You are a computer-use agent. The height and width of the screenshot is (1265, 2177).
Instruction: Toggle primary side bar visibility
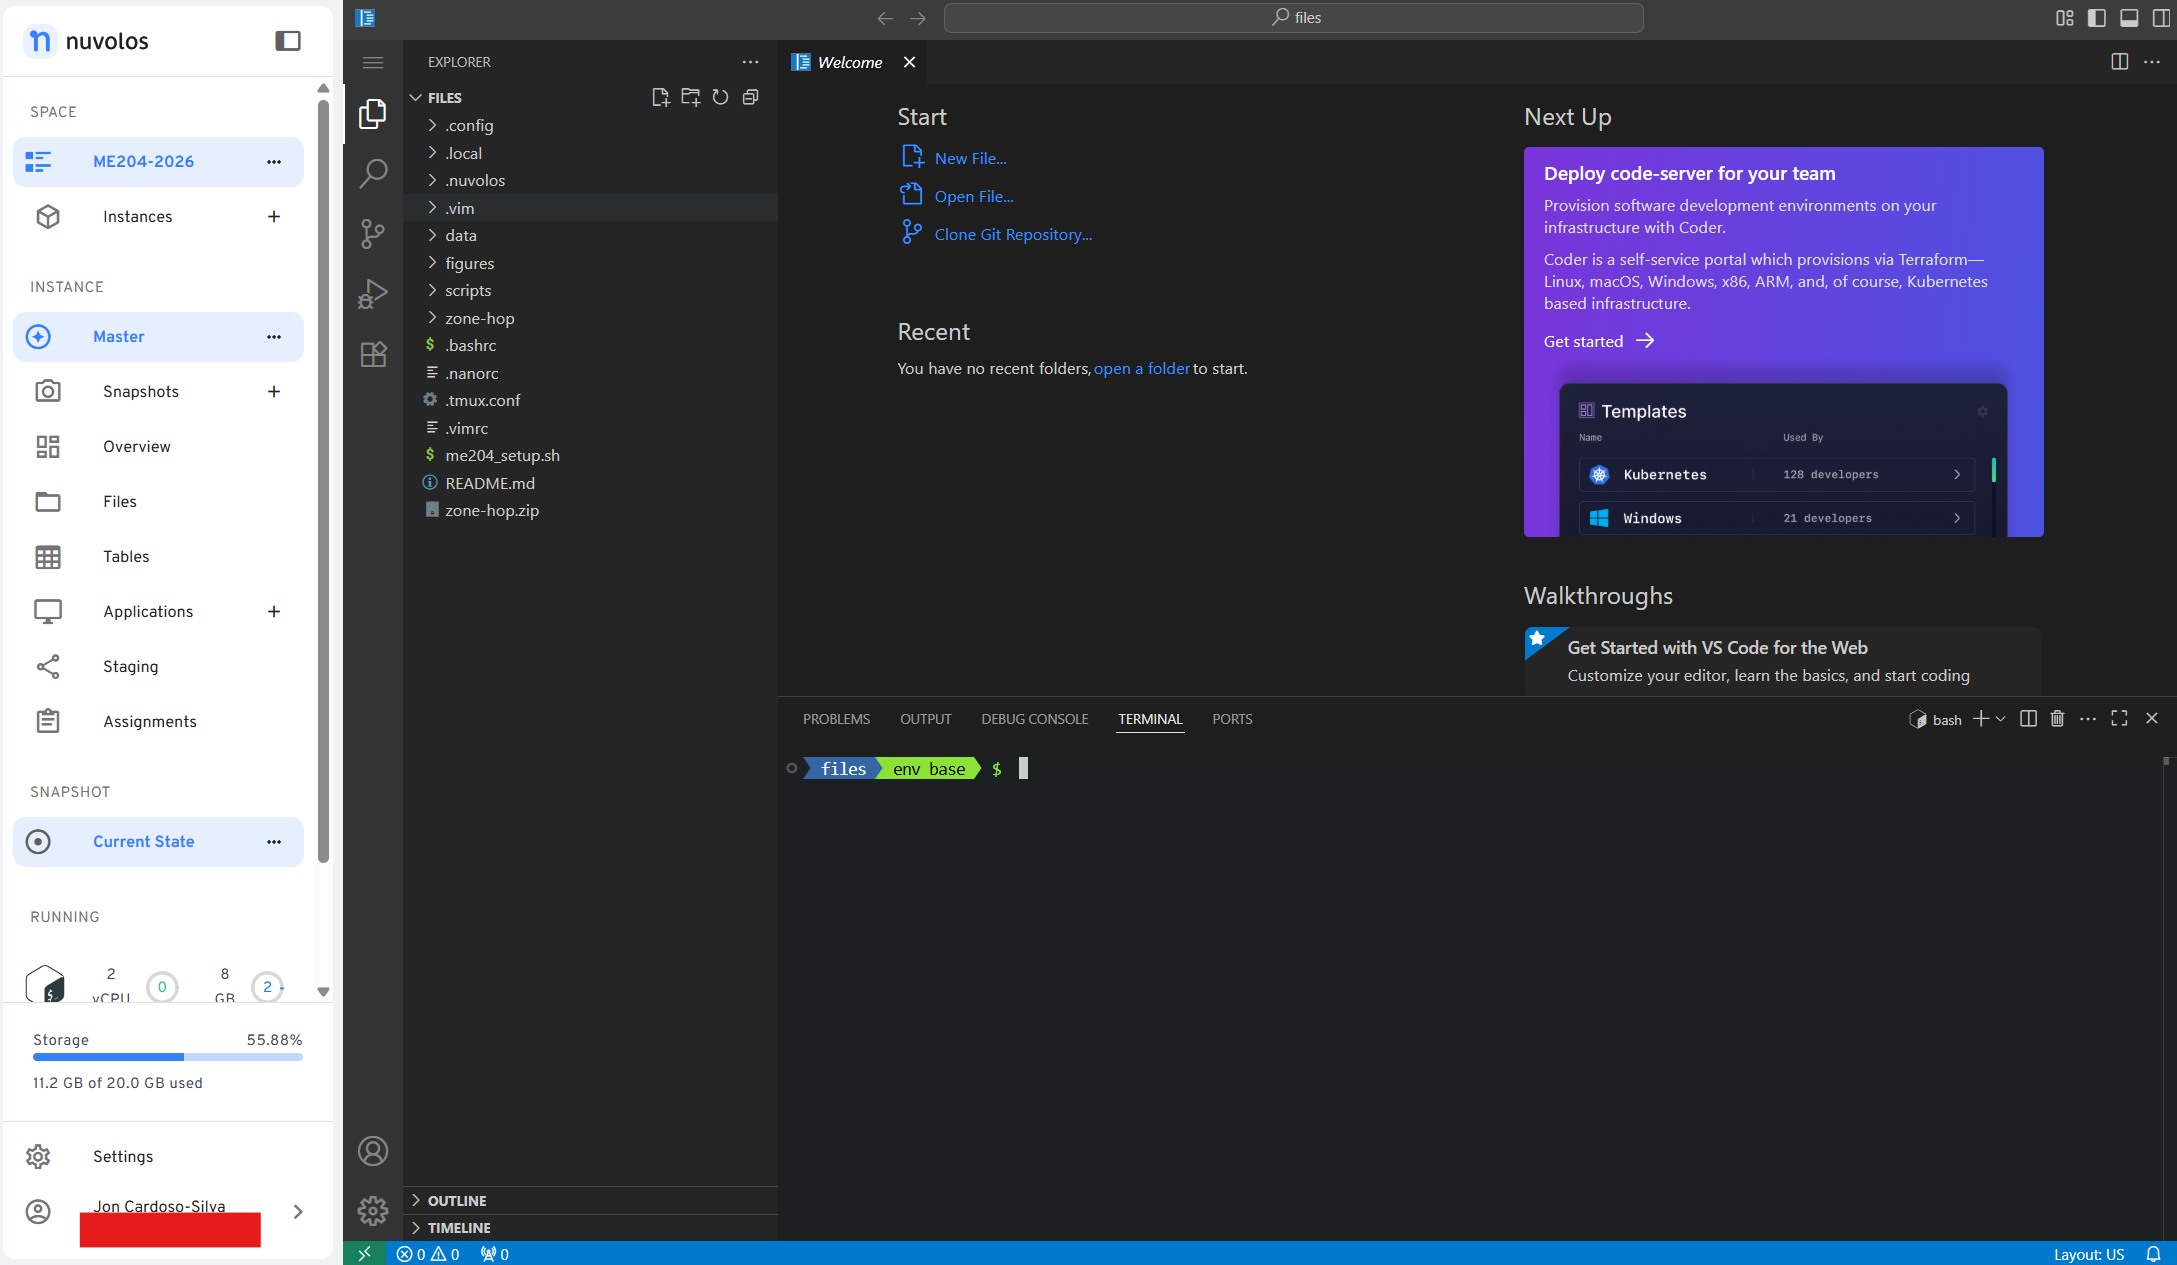(2097, 18)
